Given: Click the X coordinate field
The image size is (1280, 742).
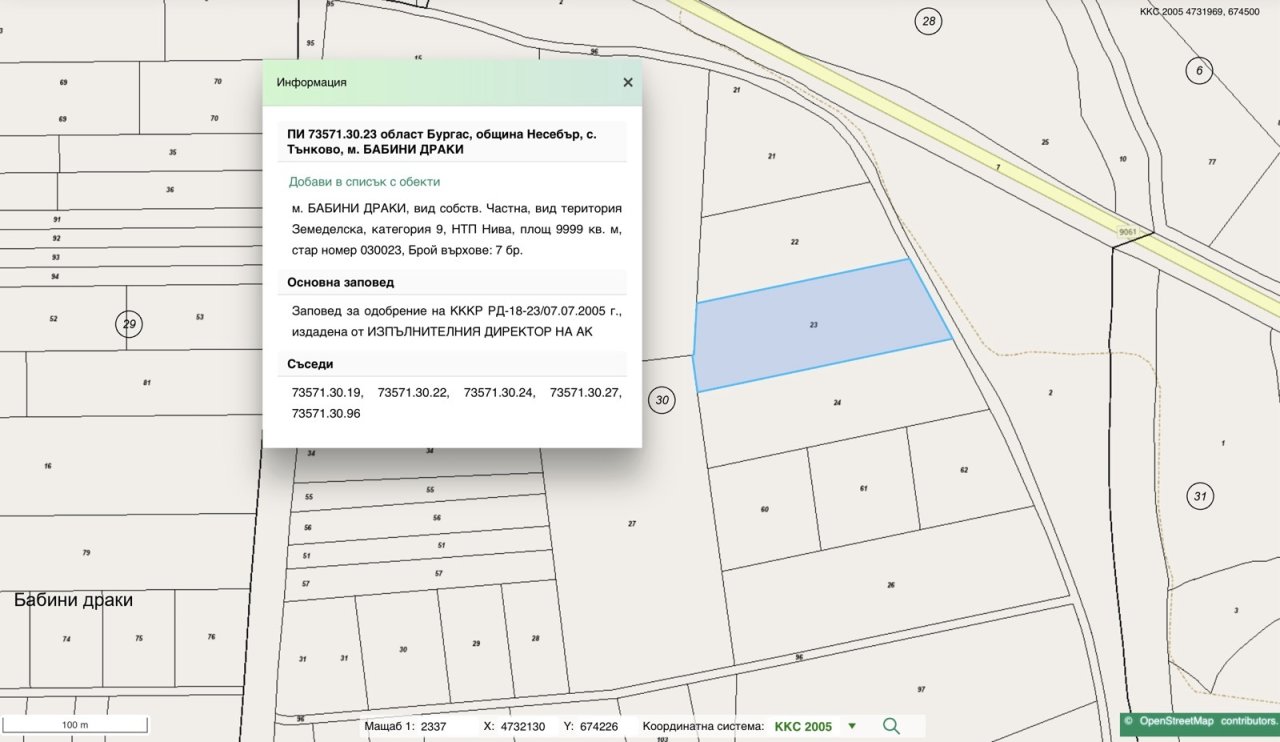Looking at the screenshot, I should (x=522, y=727).
